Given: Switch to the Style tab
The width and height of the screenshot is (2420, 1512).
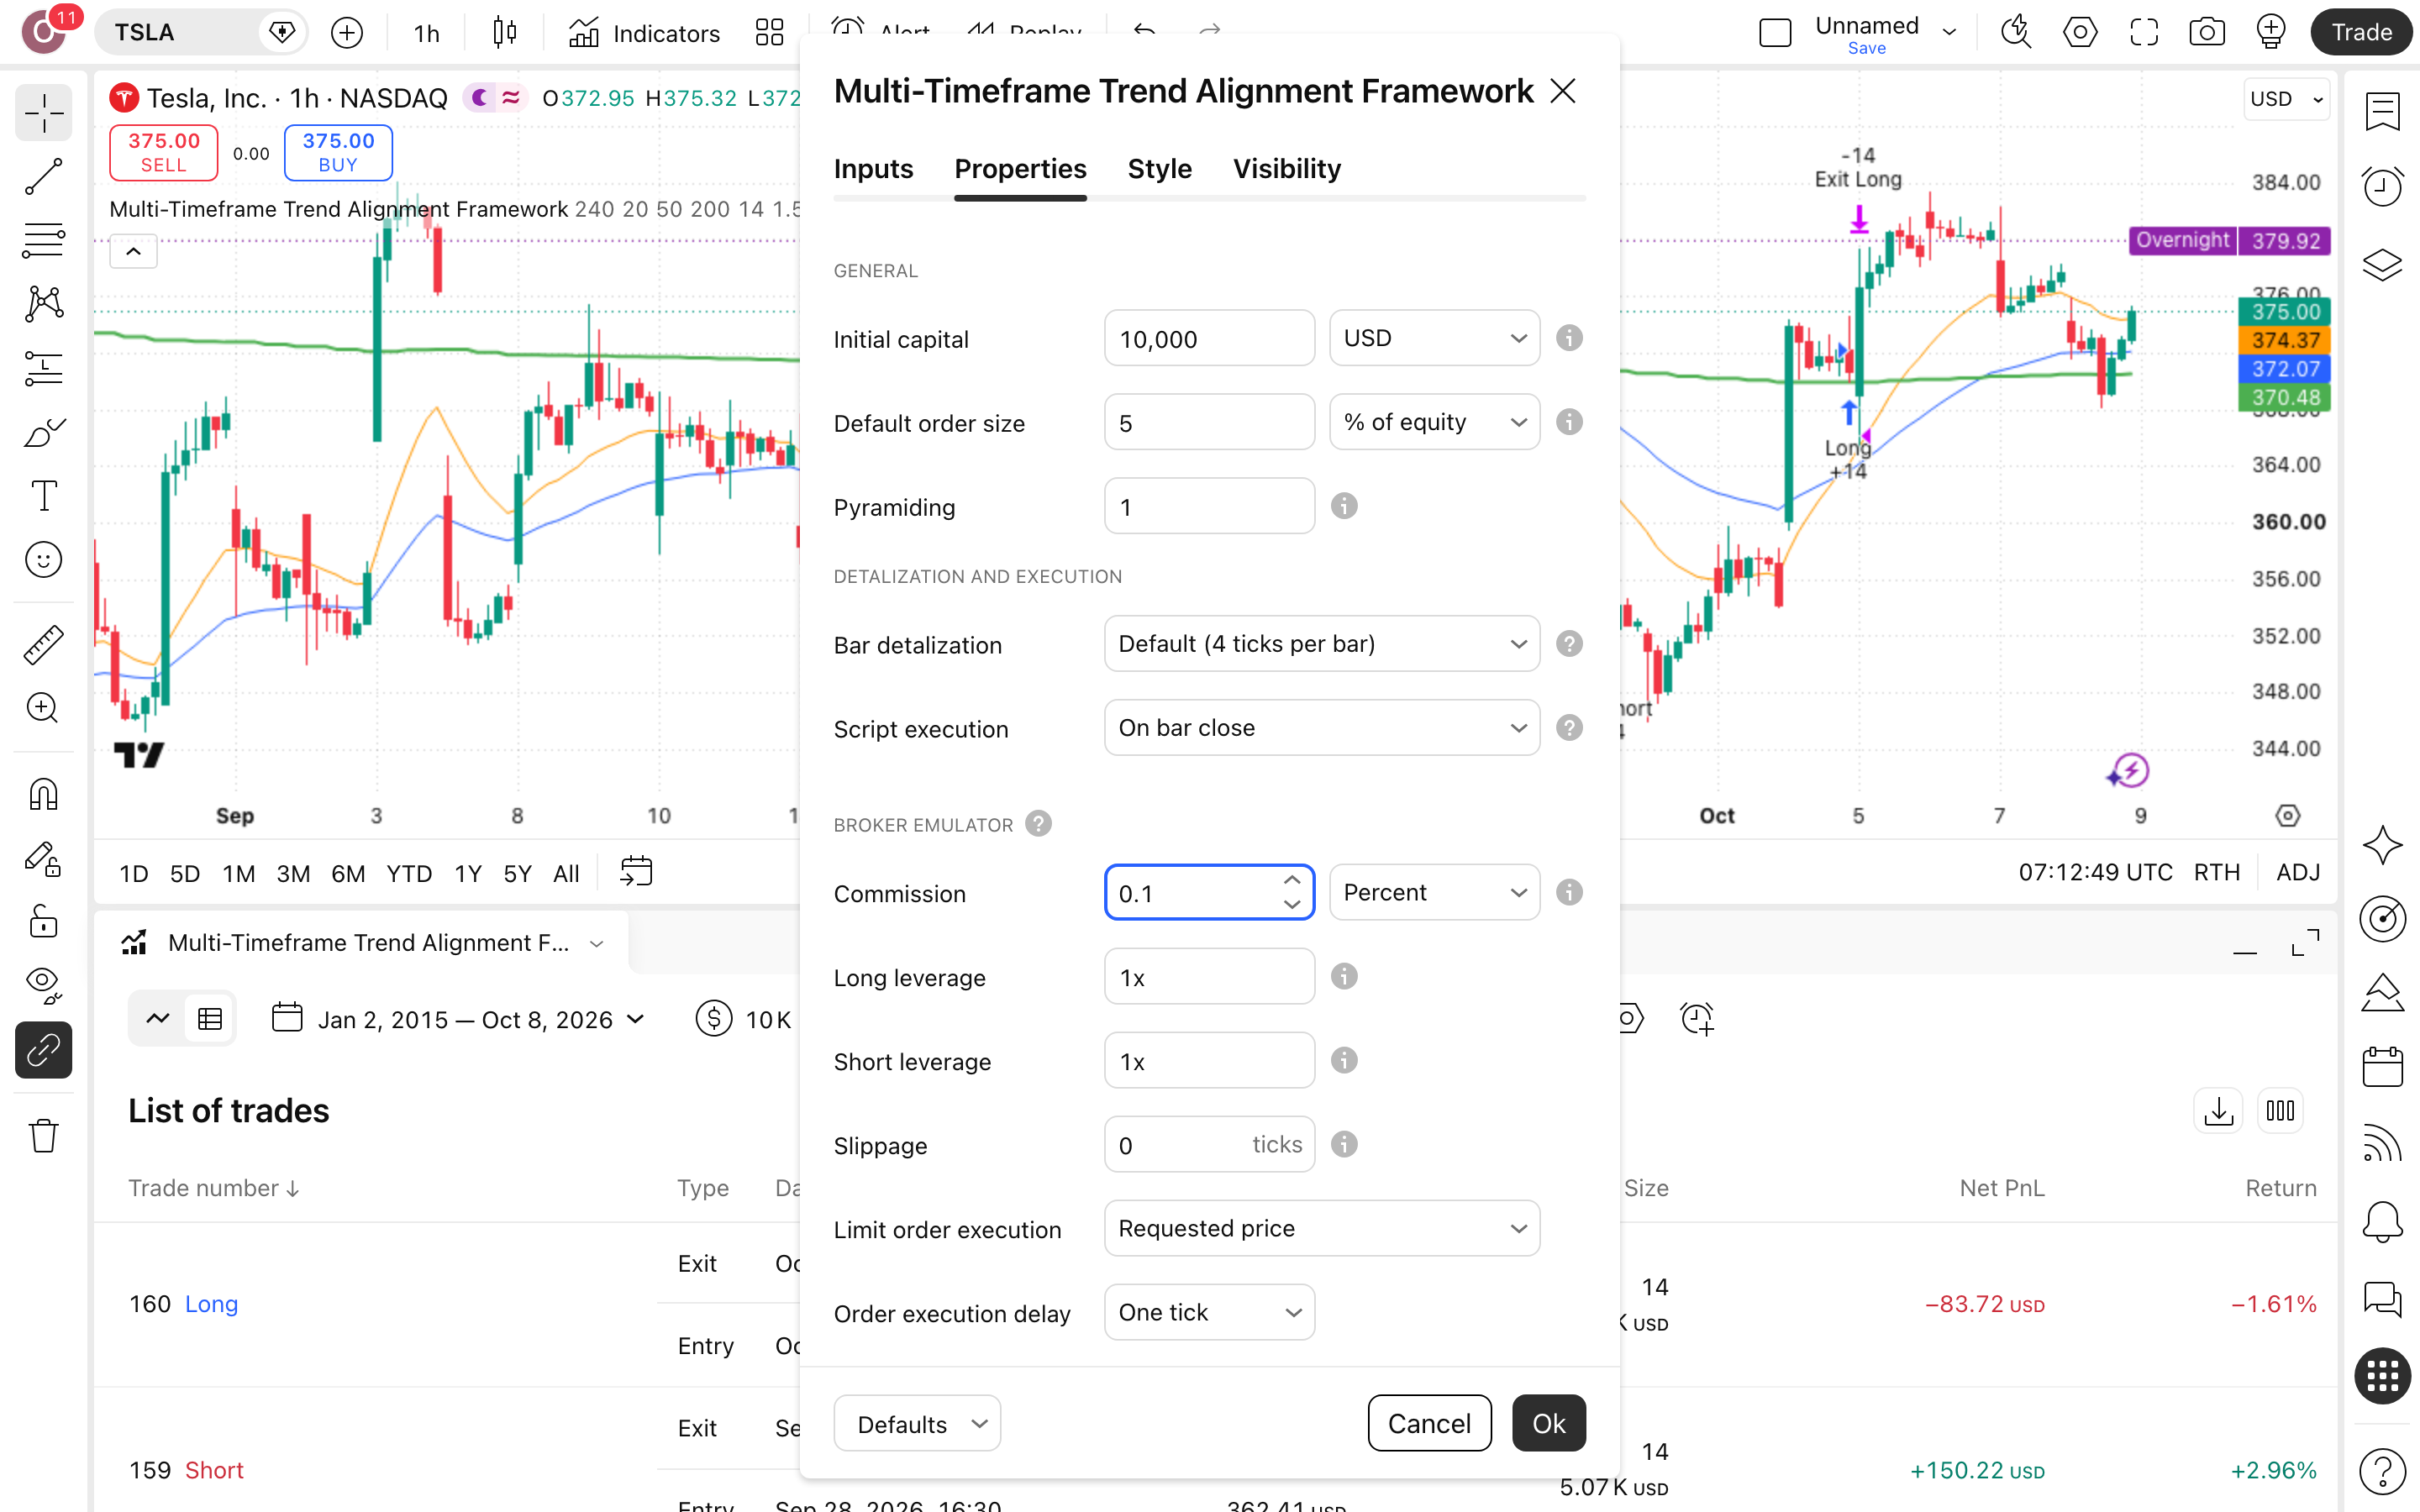Looking at the screenshot, I should tap(1159, 169).
